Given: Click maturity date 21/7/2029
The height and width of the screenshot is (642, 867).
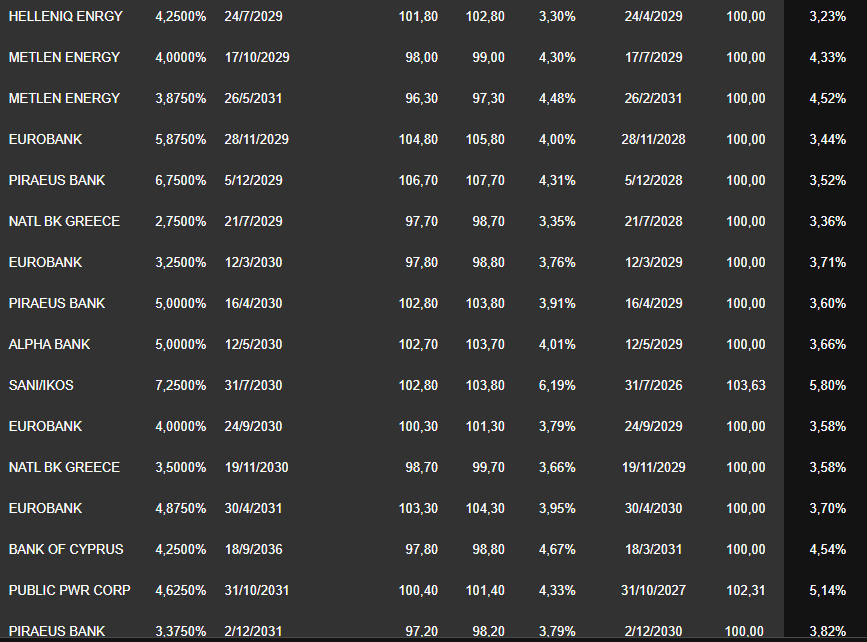Looking at the screenshot, I should 253,221.
